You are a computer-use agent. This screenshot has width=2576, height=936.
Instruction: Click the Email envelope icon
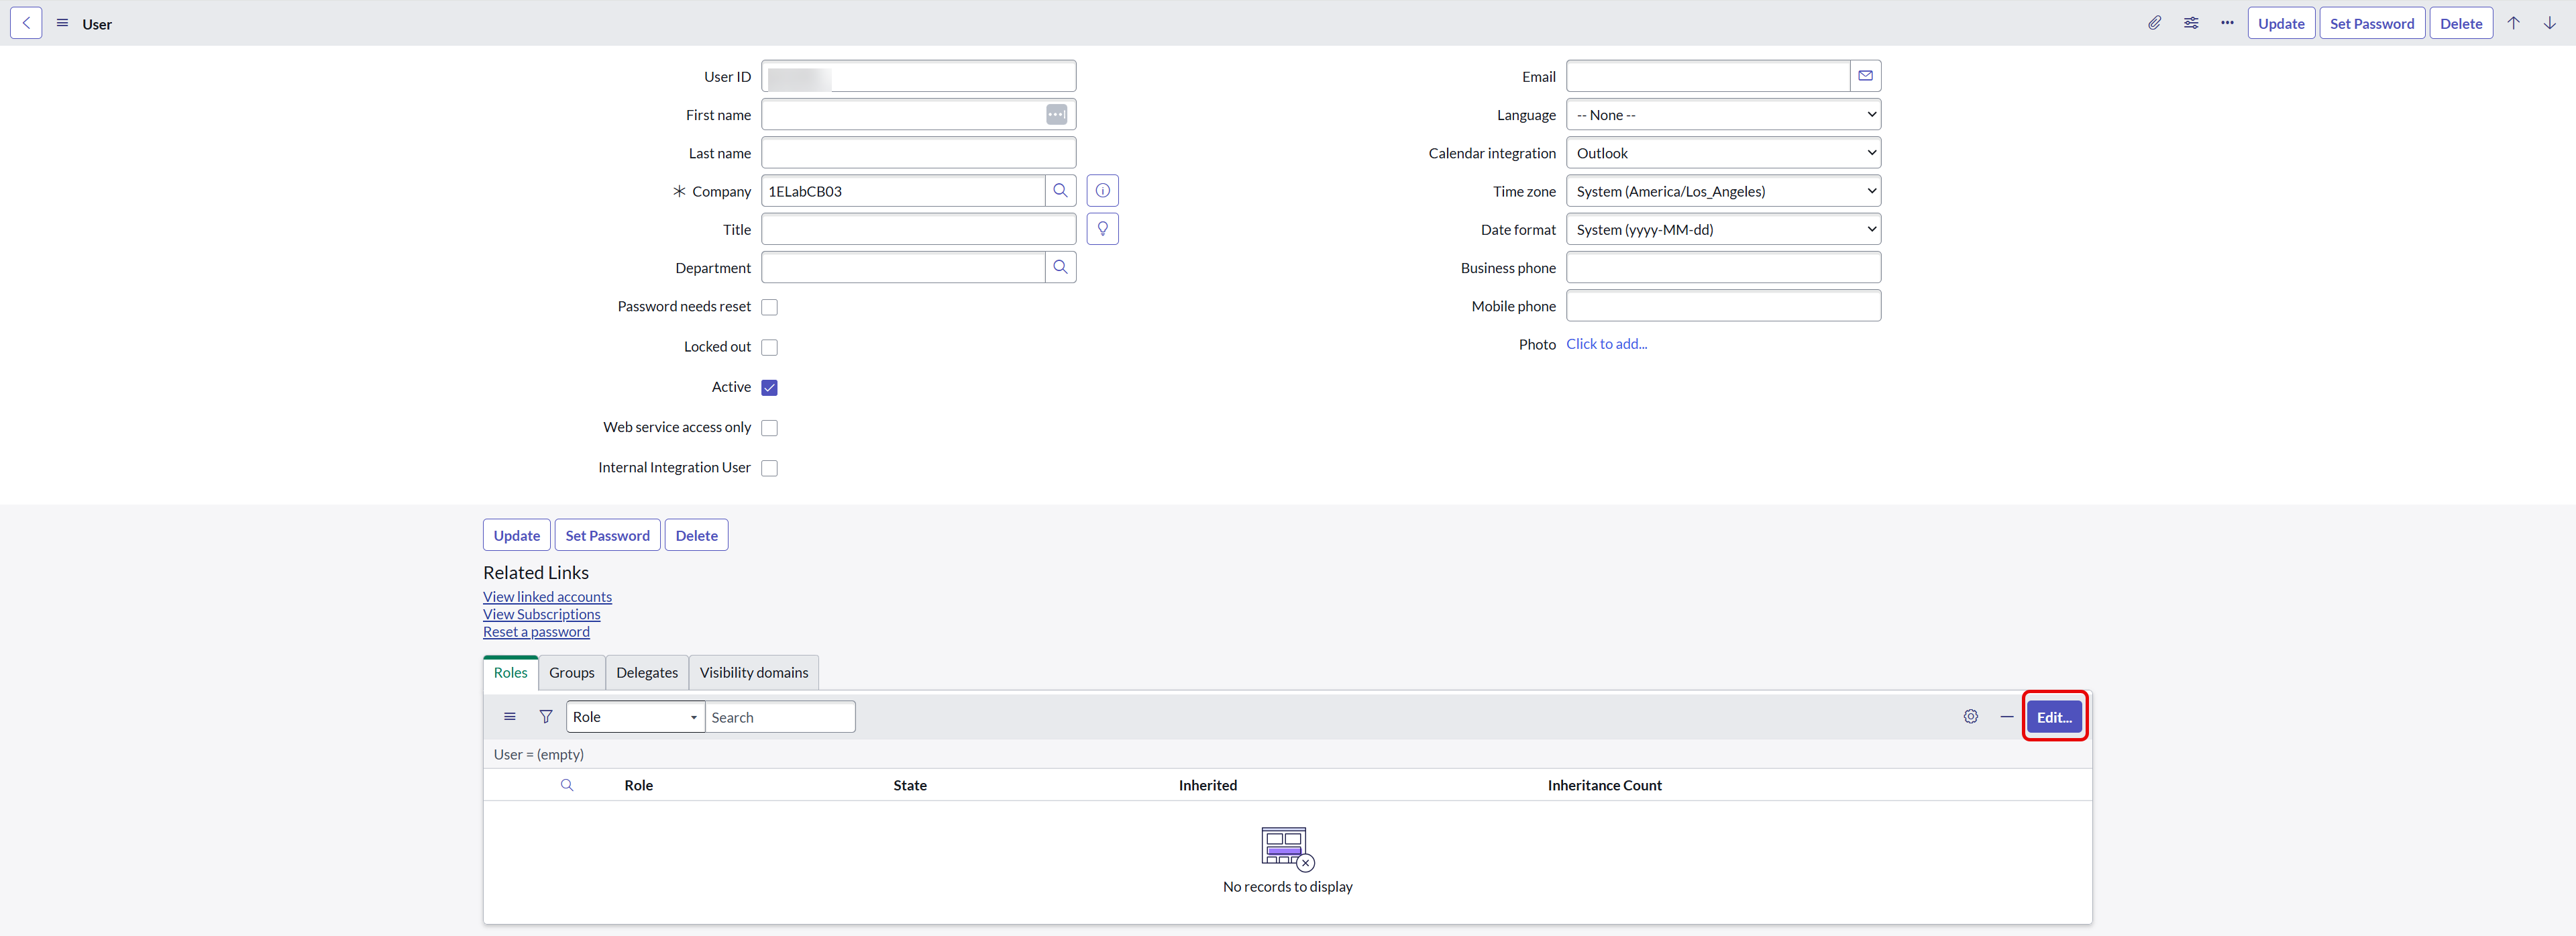(1865, 76)
